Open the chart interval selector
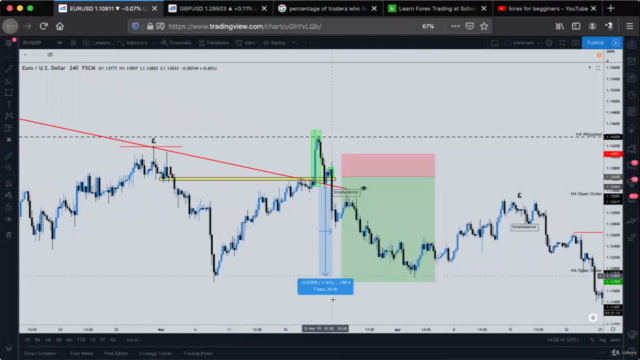Image resolution: width=640 pixels, height=360 pixels. (60, 43)
